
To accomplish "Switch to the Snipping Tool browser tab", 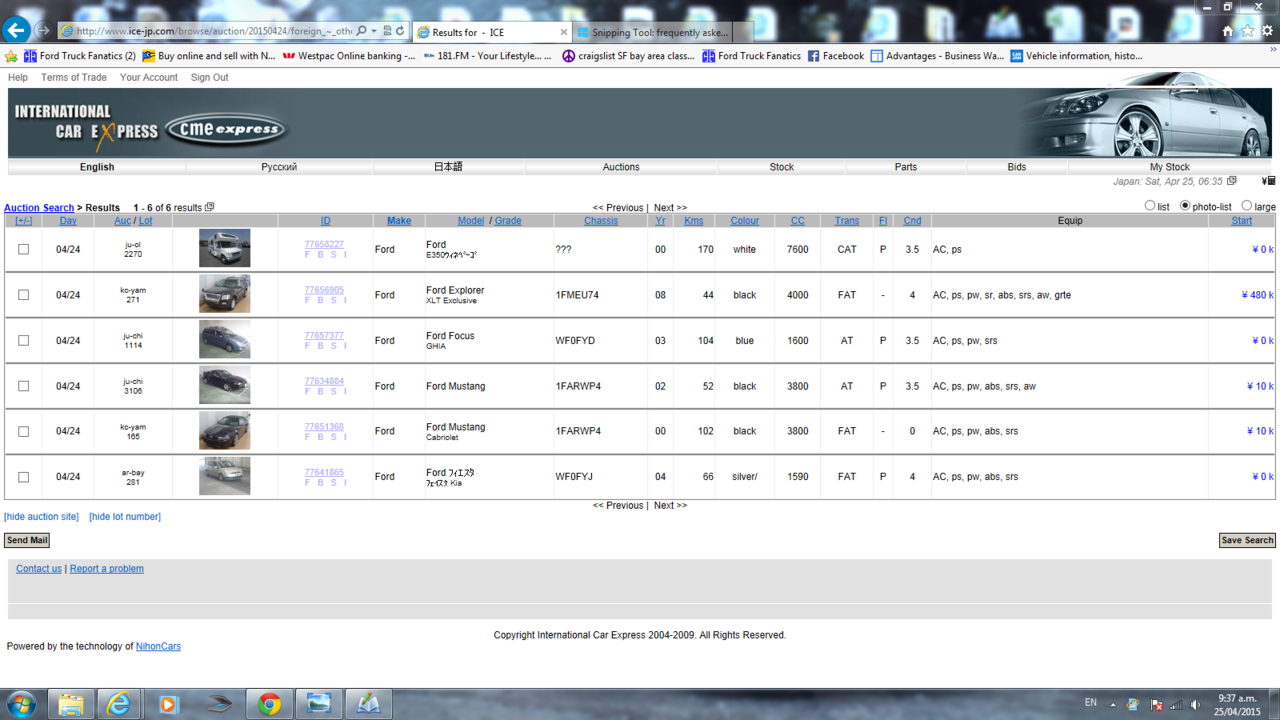I will tap(654, 33).
